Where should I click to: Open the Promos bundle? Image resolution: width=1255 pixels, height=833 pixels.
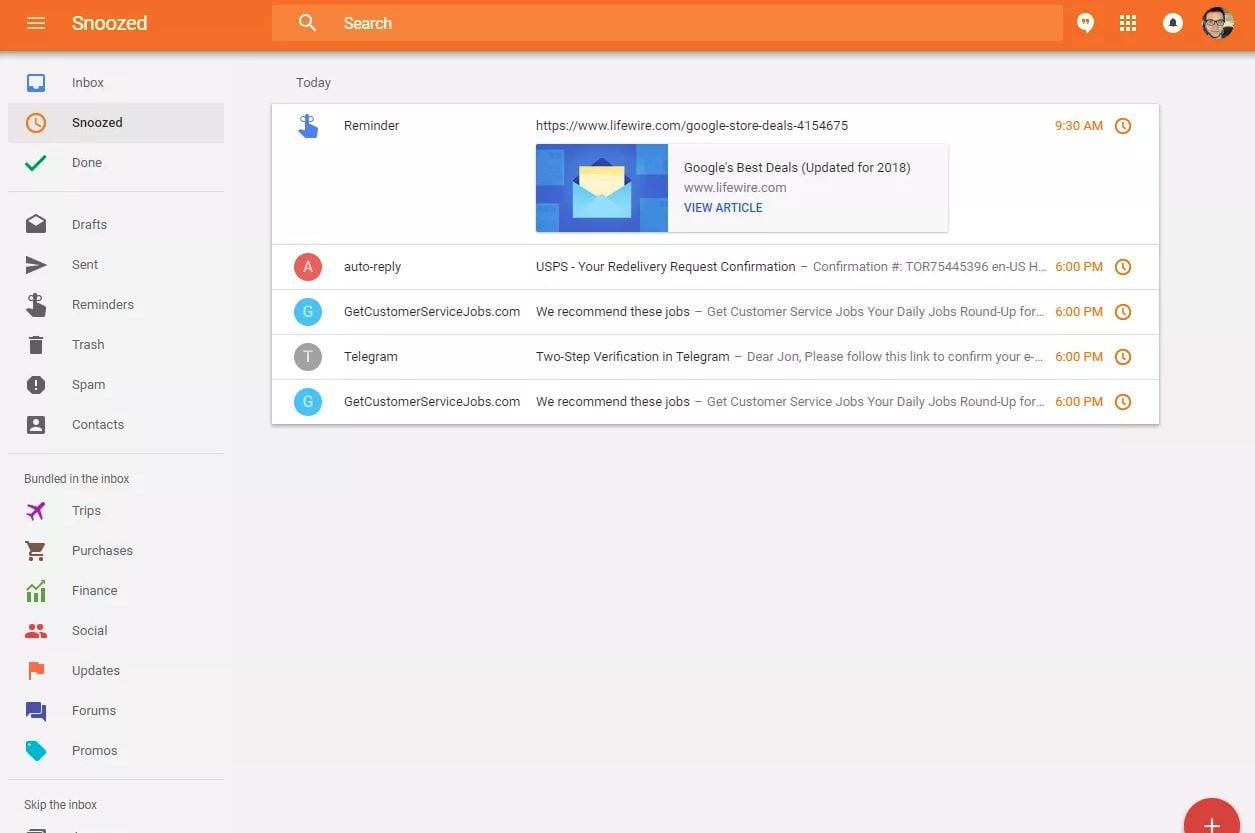94,751
